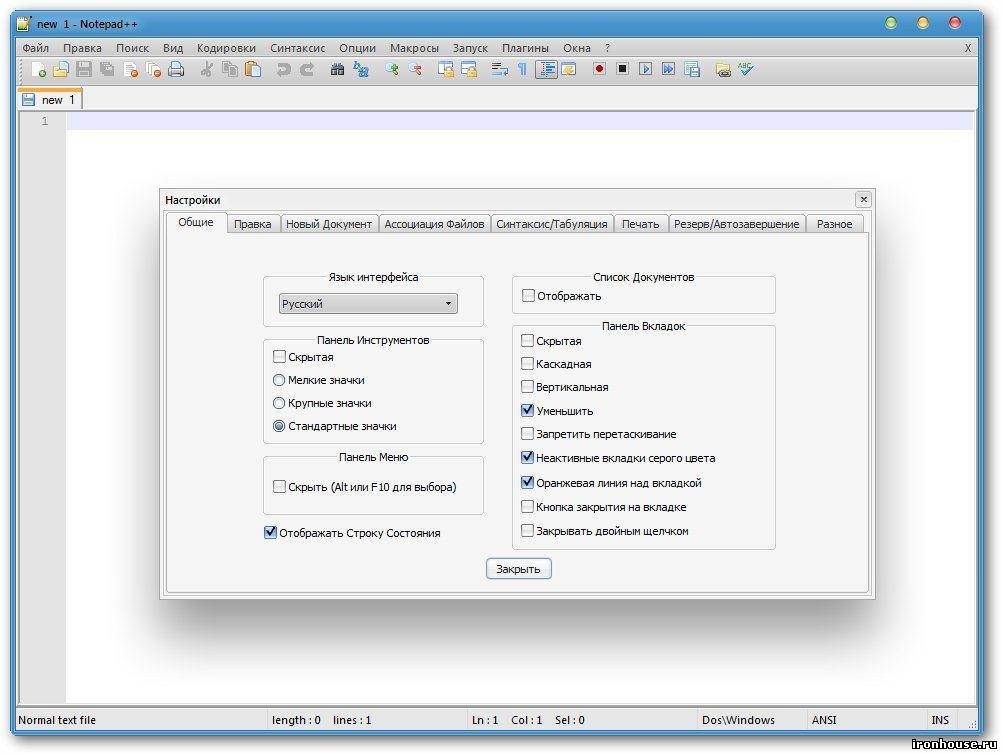Click inside line 1 of editor
Screen dimensions: 1002x754
point(500,121)
